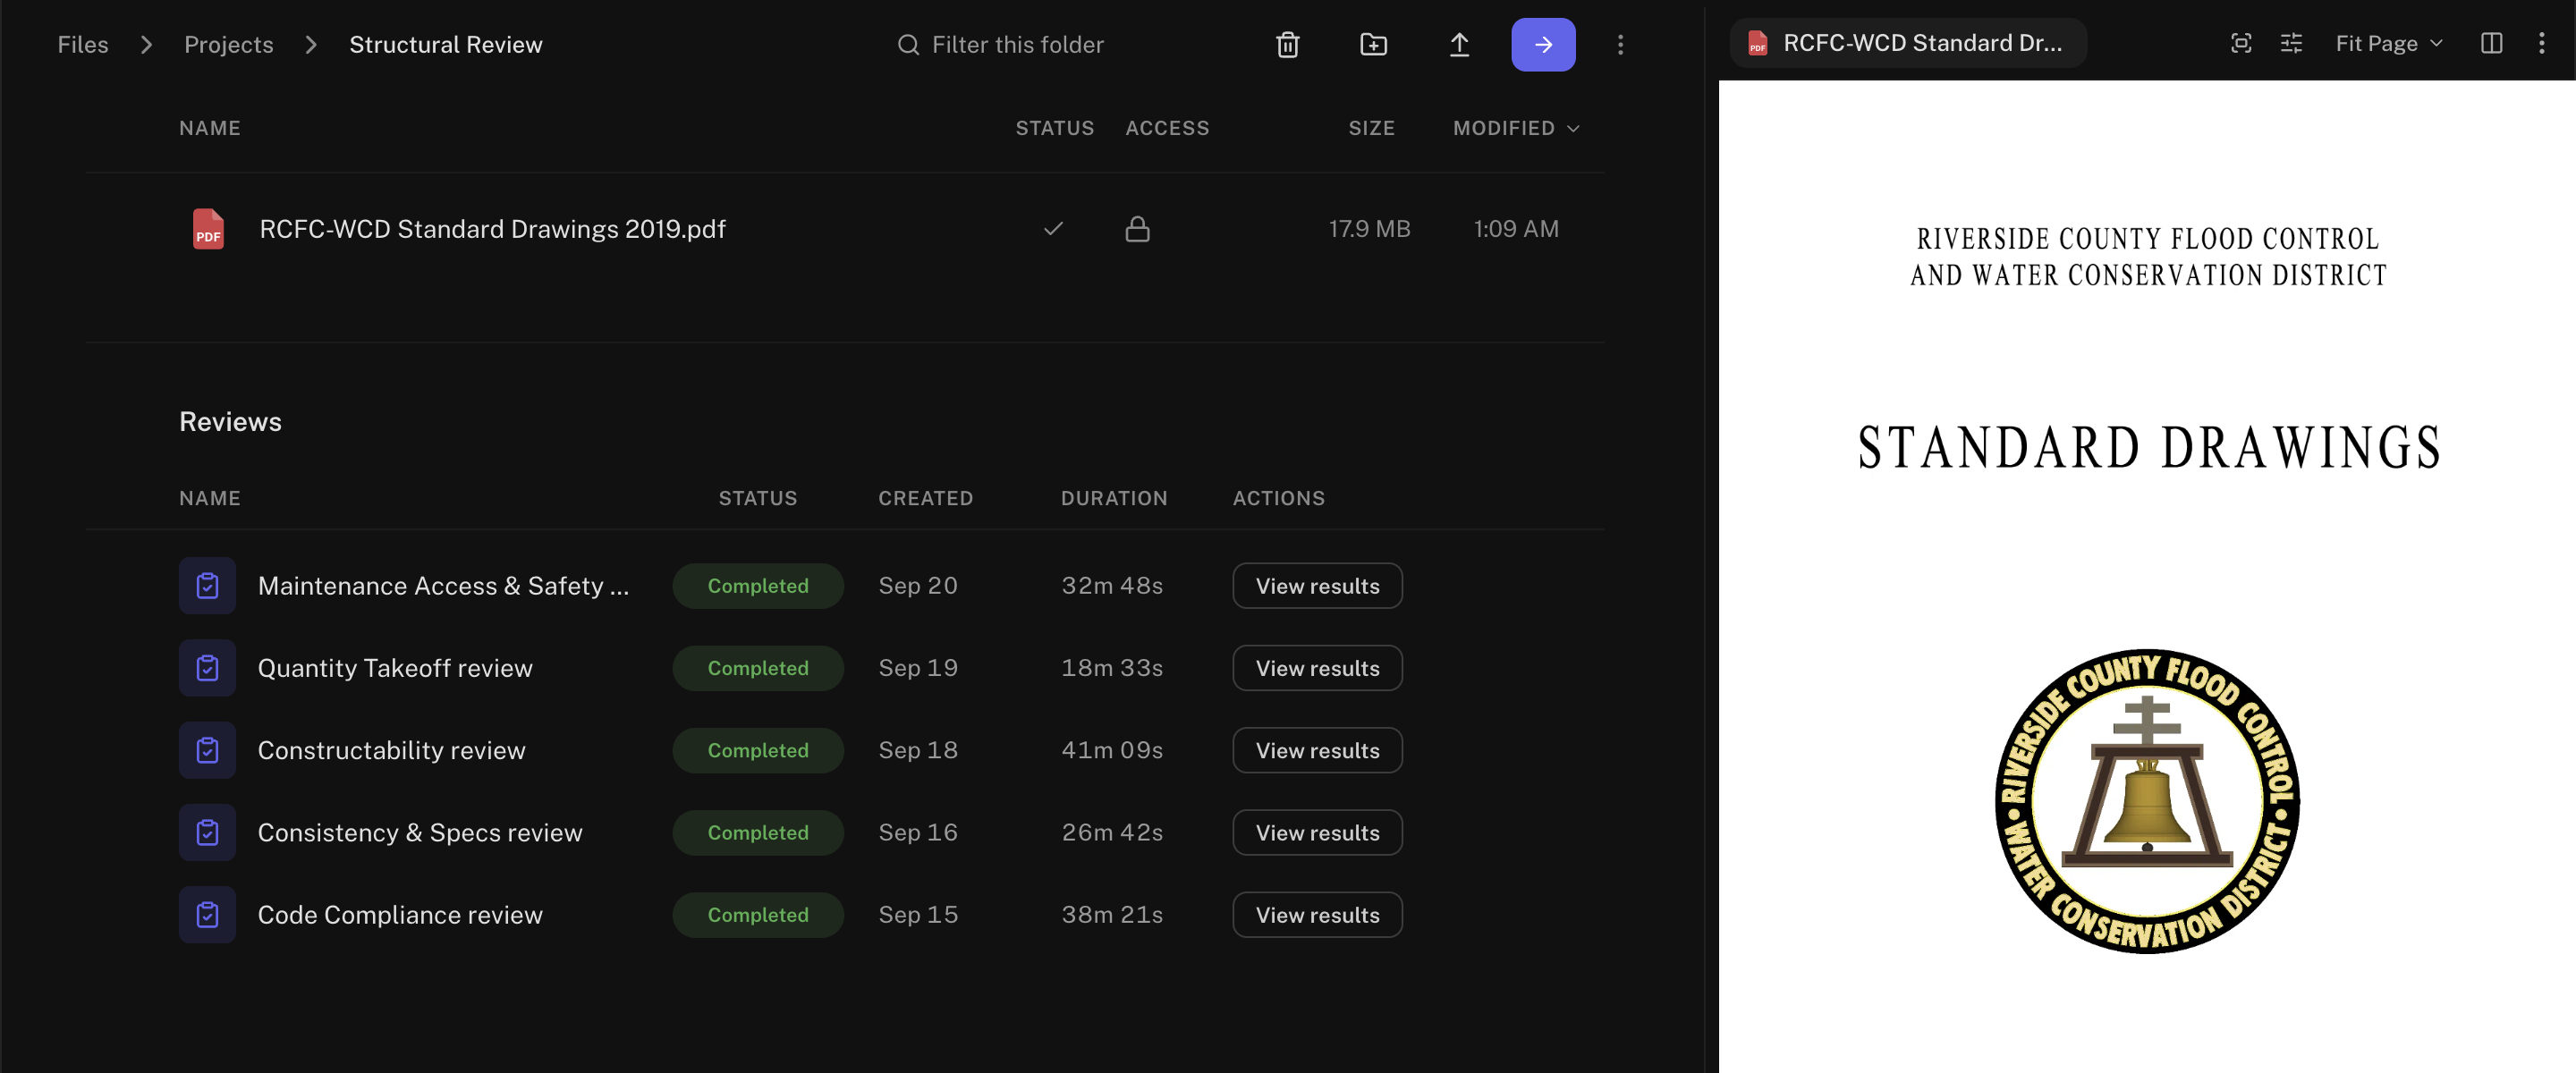Click the 17.9 MB size value
The height and width of the screenshot is (1073, 2576).
point(1369,229)
